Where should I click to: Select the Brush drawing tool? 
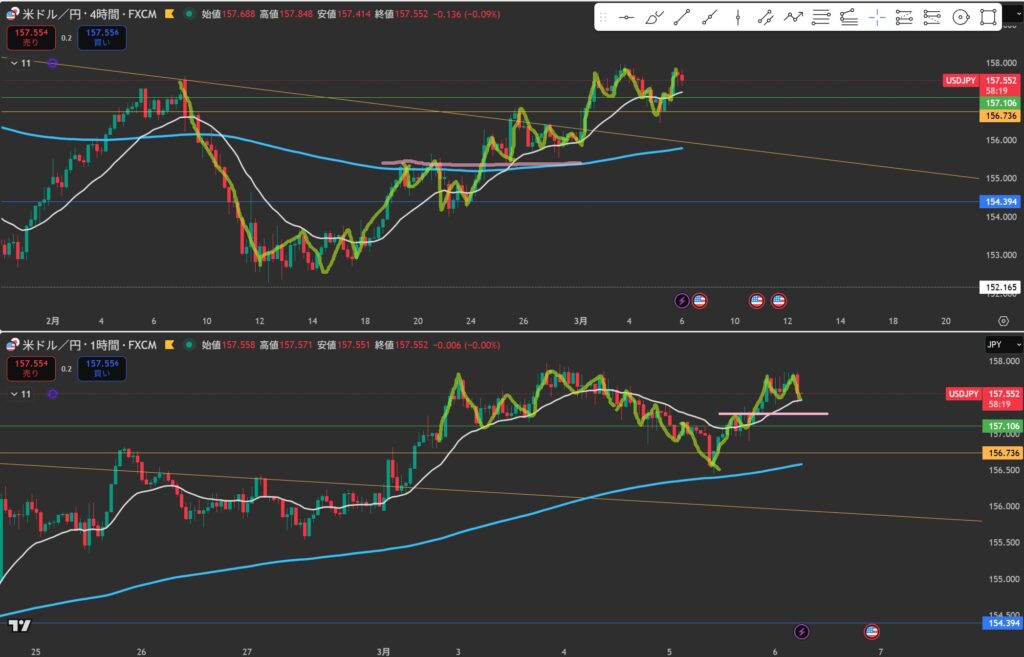pos(655,17)
